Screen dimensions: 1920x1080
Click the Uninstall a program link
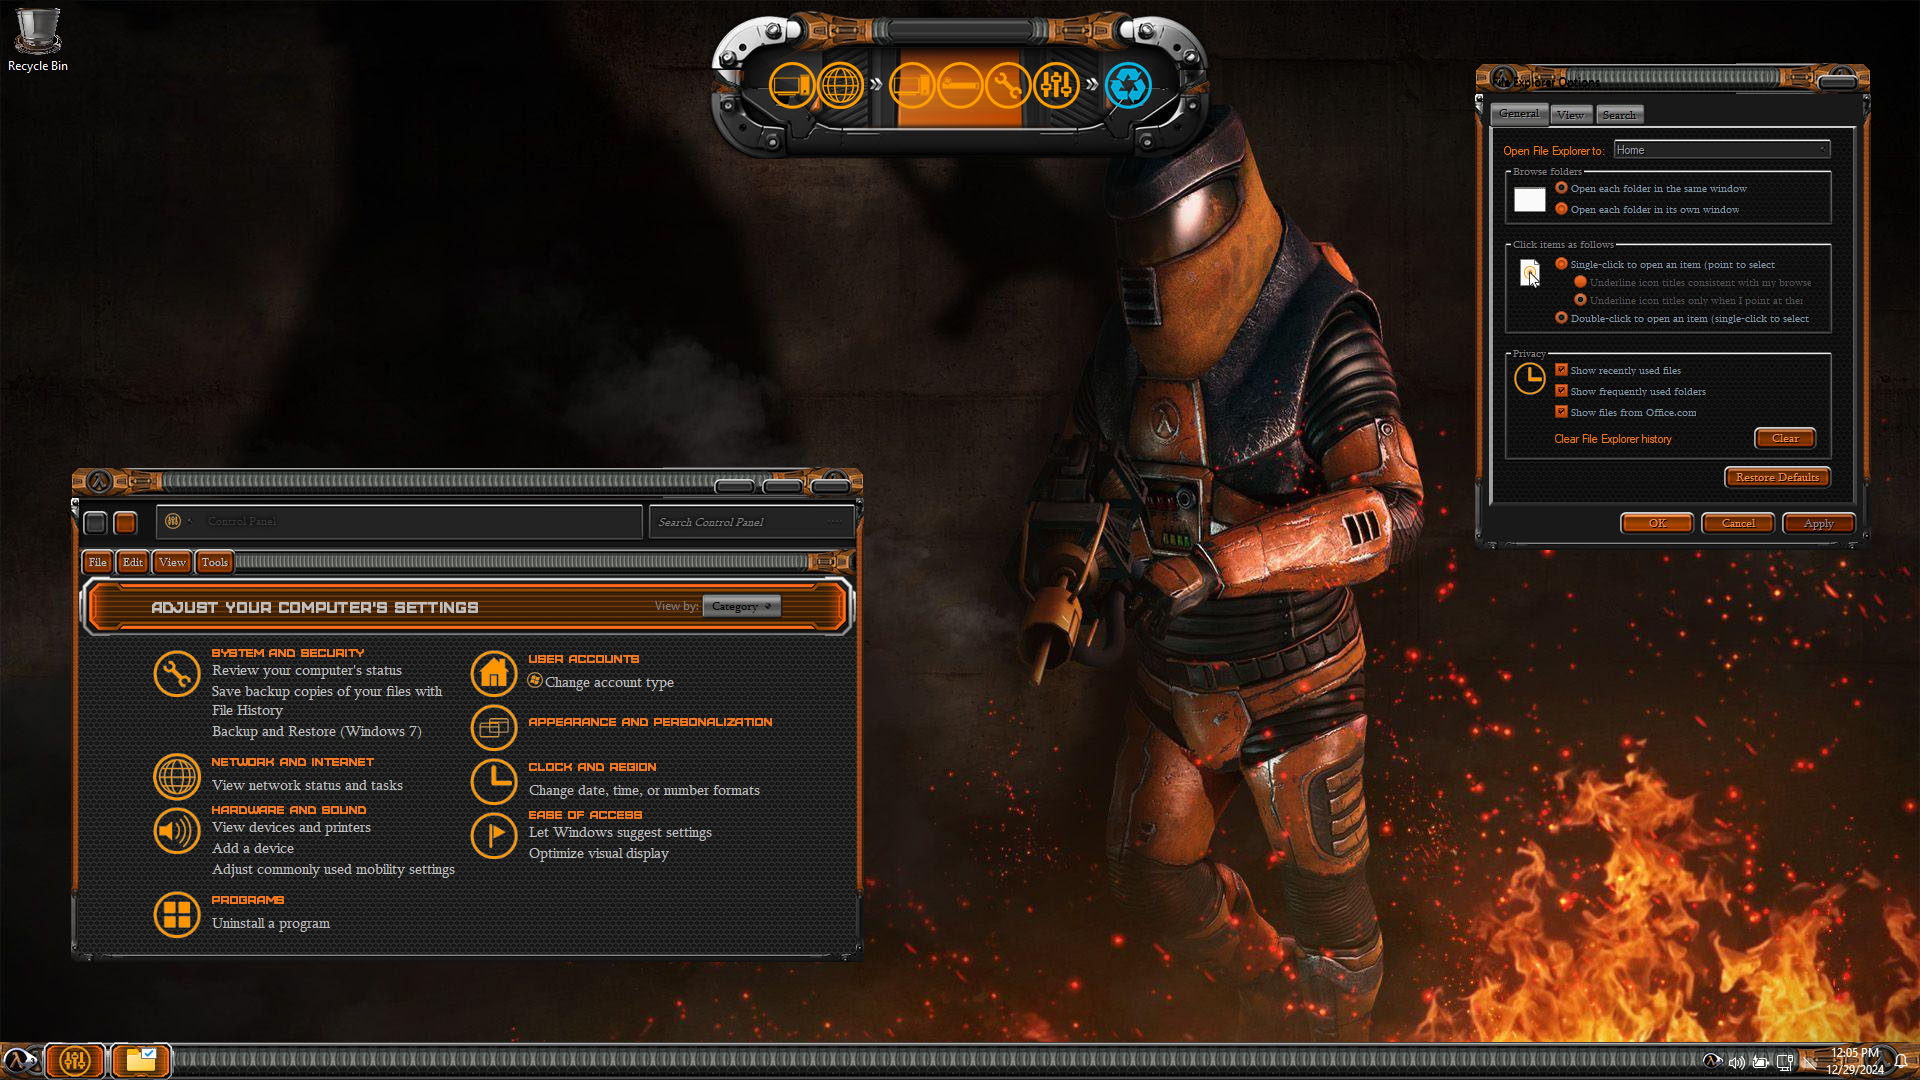tap(270, 923)
